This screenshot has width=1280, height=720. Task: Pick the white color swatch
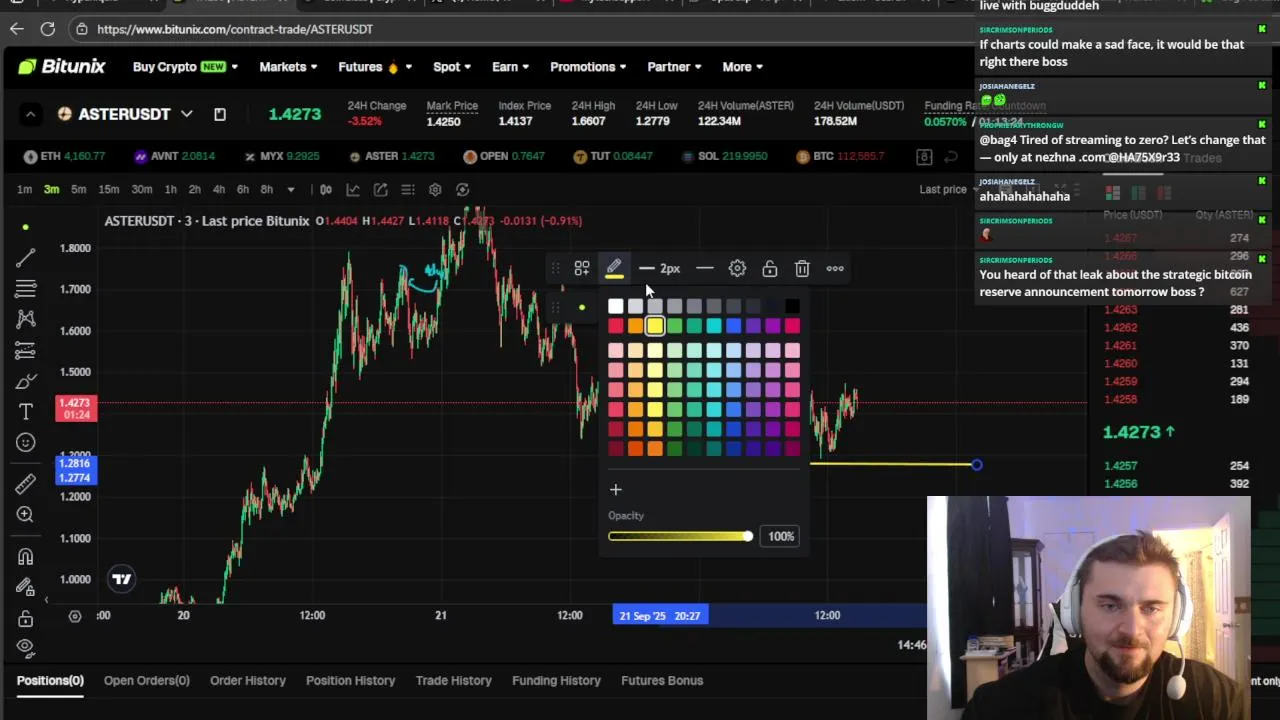616,306
